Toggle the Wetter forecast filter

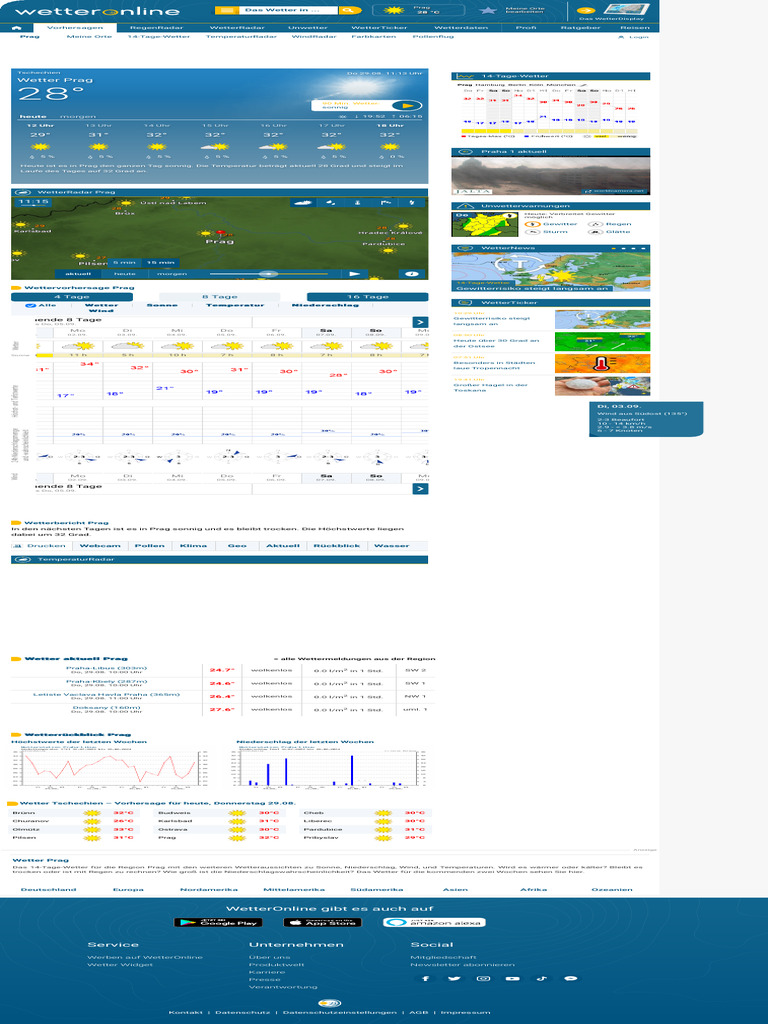pyautogui.click(x=101, y=305)
